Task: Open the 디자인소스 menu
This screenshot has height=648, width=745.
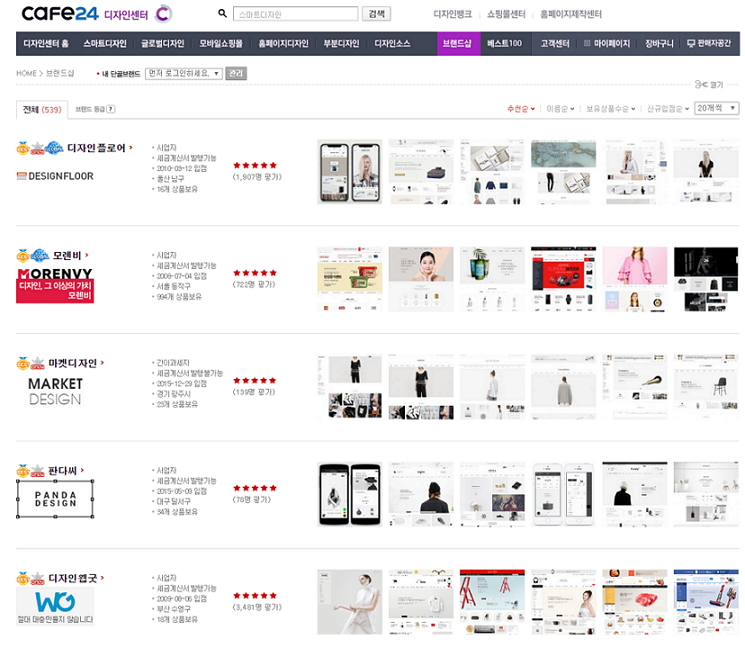Action: pyautogui.click(x=392, y=44)
